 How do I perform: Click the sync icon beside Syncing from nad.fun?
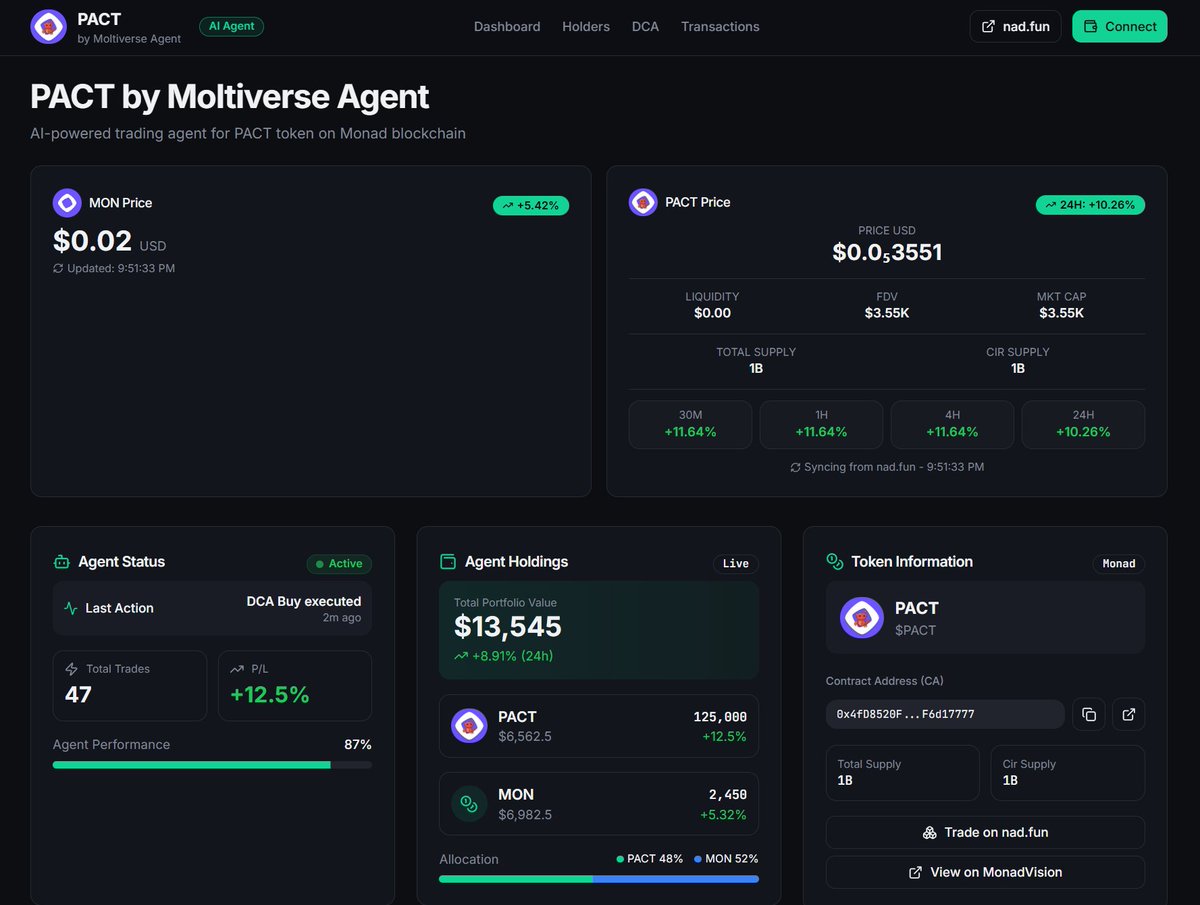tap(795, 467)
